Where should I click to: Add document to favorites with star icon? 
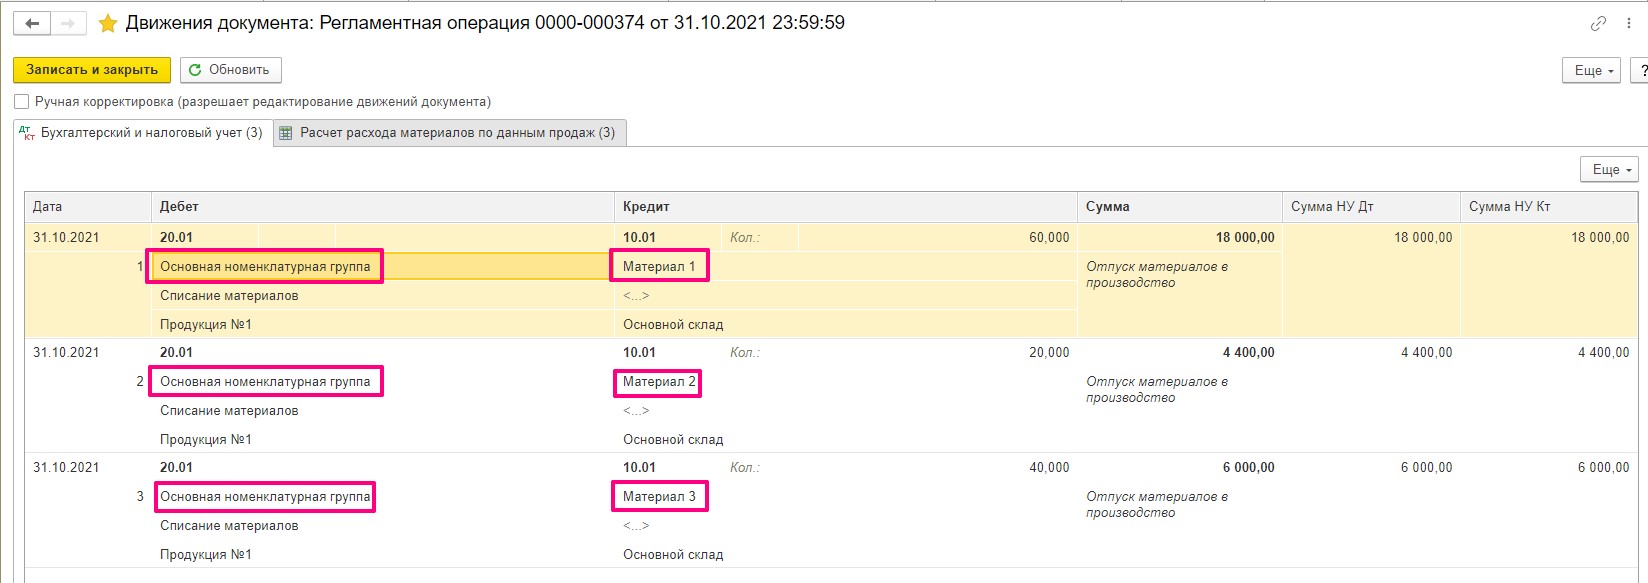[x=107, y=23]
